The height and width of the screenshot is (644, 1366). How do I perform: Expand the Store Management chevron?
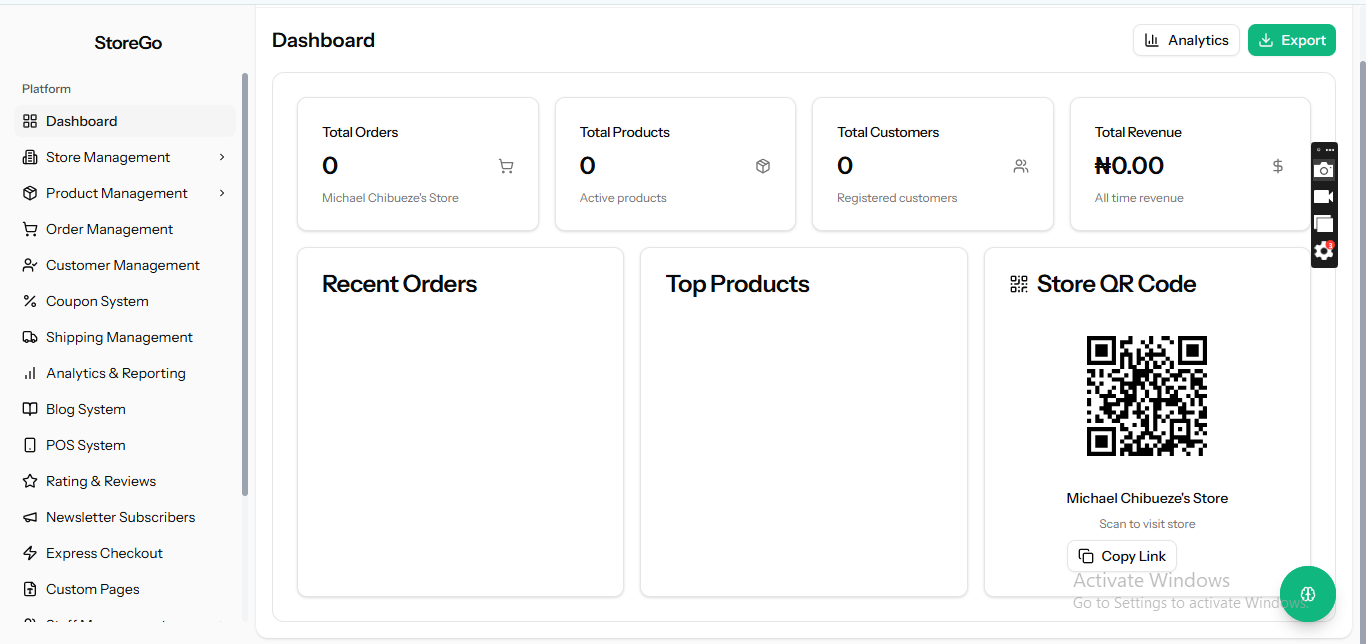tap(222, 157)
